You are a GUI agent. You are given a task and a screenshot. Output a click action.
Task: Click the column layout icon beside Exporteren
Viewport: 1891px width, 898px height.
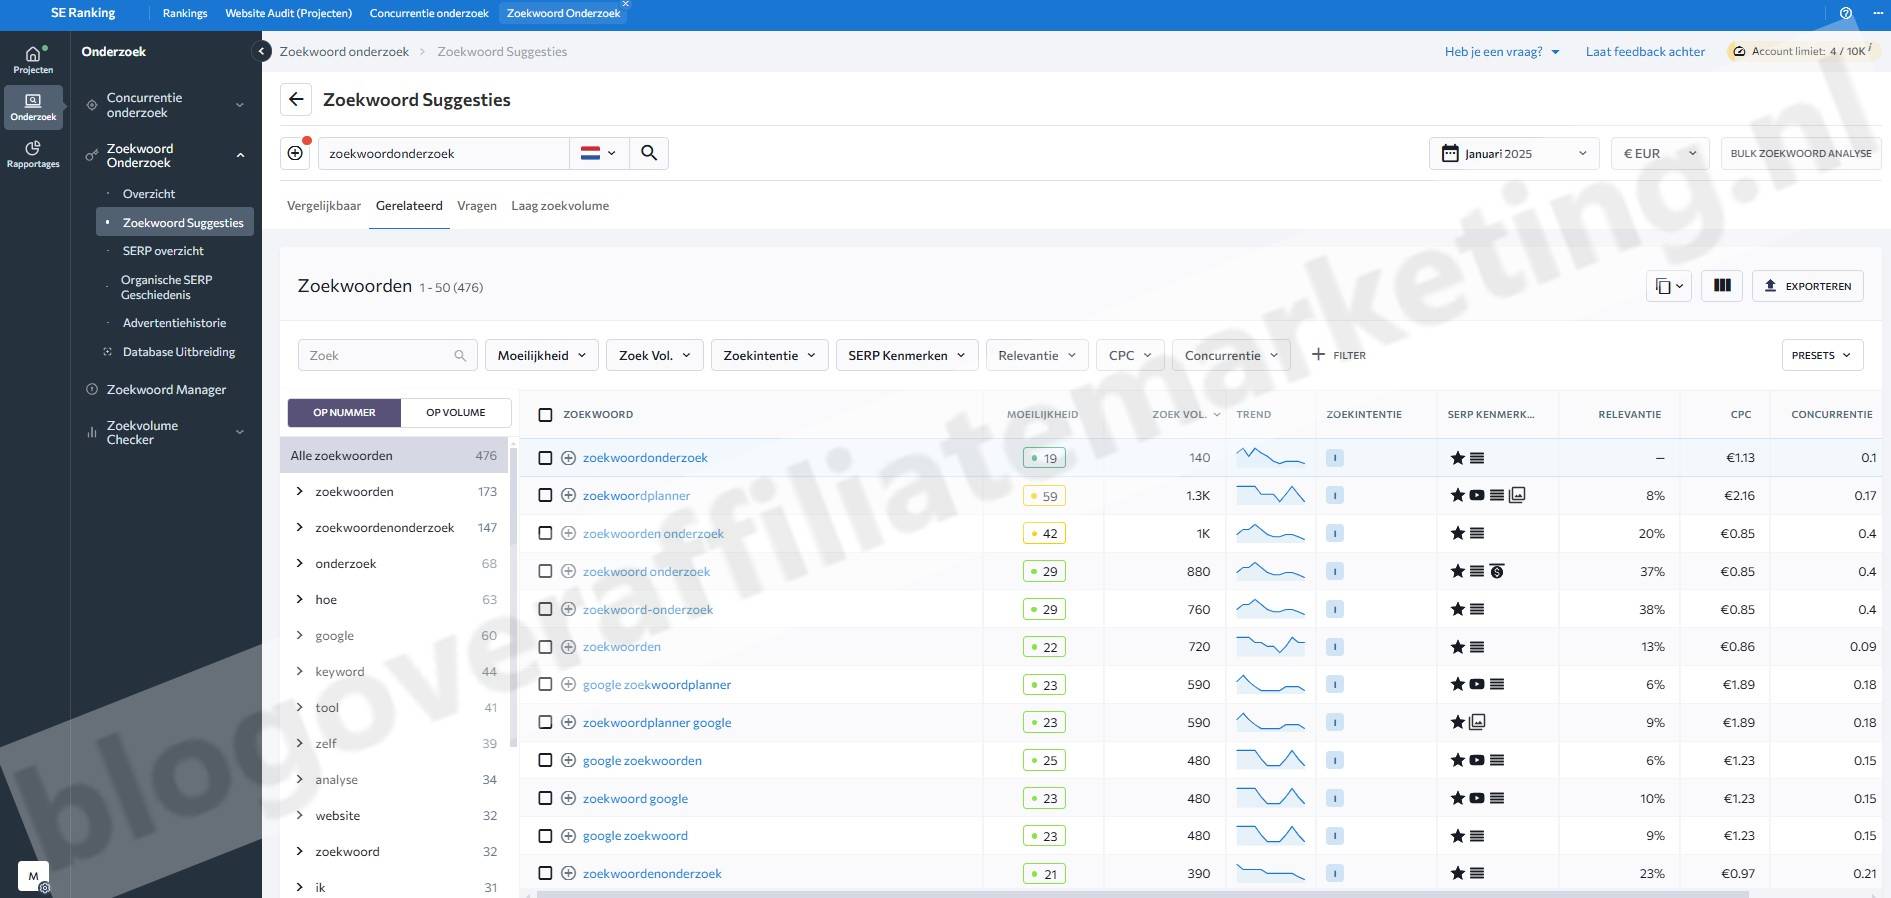[x=1722, y=286]
